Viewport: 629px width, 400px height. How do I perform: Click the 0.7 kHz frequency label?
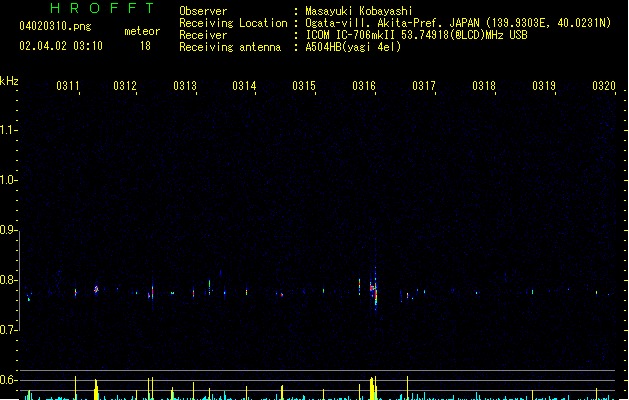click(x=8, y=330)
